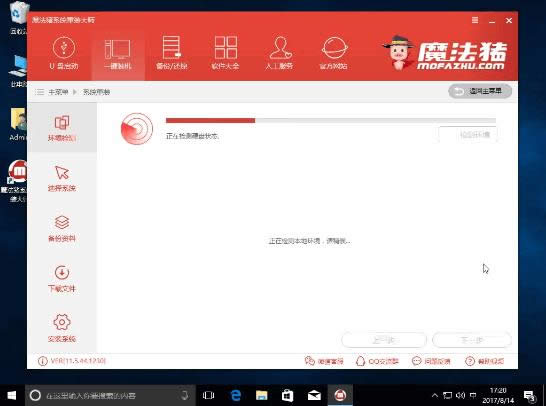The image size is (546, 406).
Task: Click the 检测环境 button
Action: (x=468, y=134)
